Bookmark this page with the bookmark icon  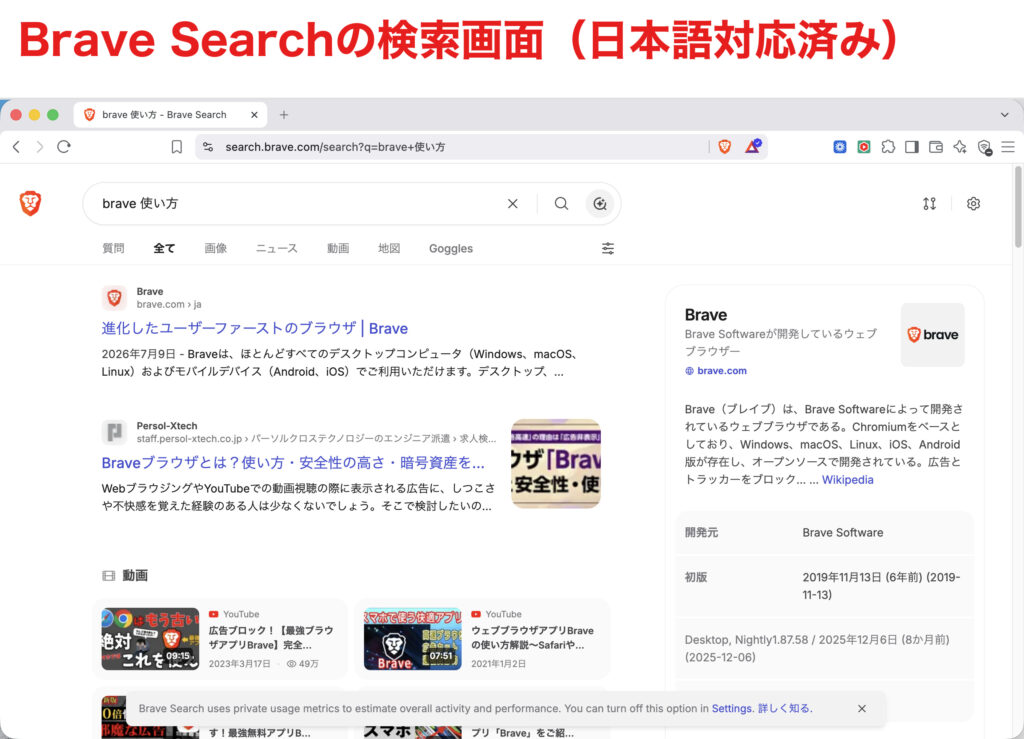[176, 147]
